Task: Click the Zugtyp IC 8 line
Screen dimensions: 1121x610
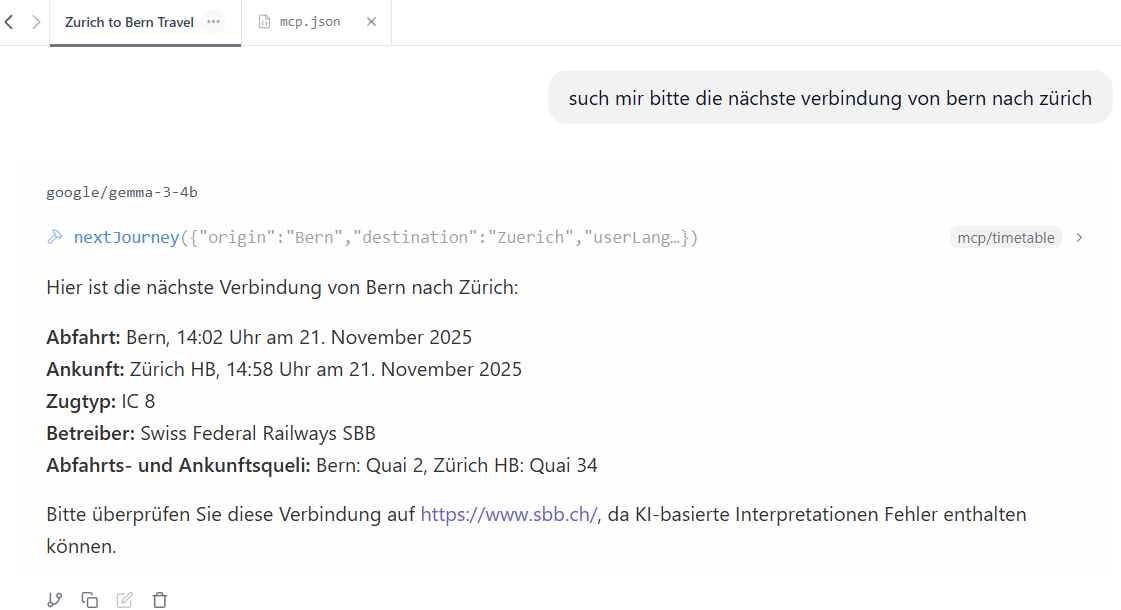Action: [x=101, y=401]
